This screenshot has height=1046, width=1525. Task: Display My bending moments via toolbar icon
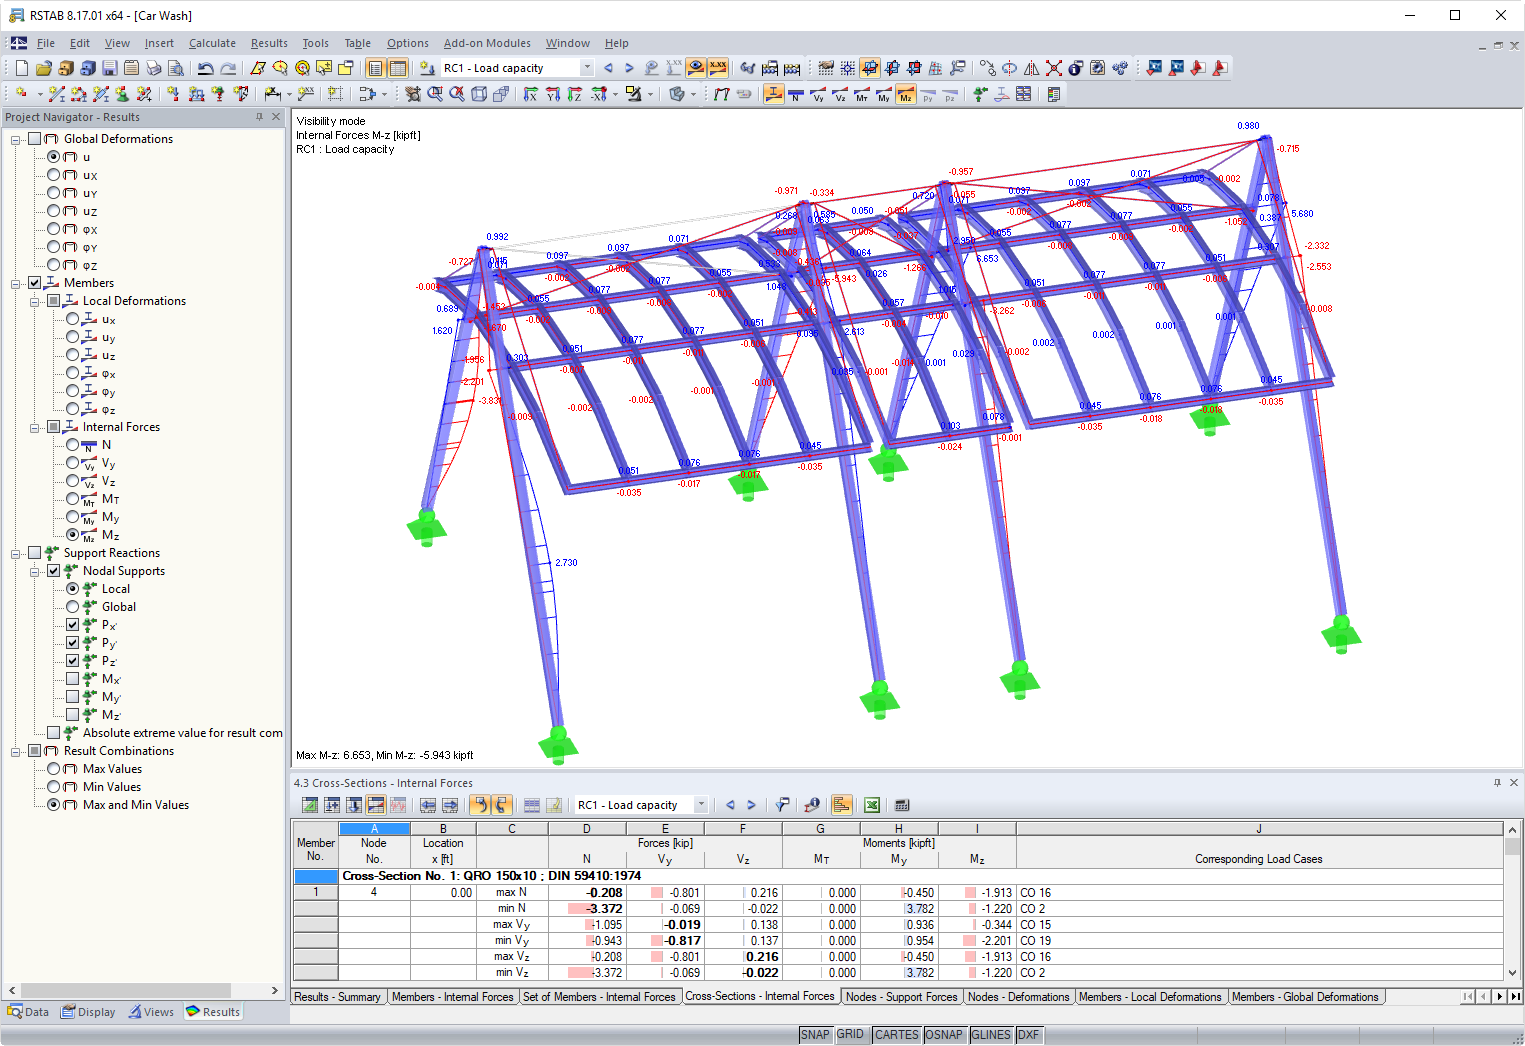884,94
